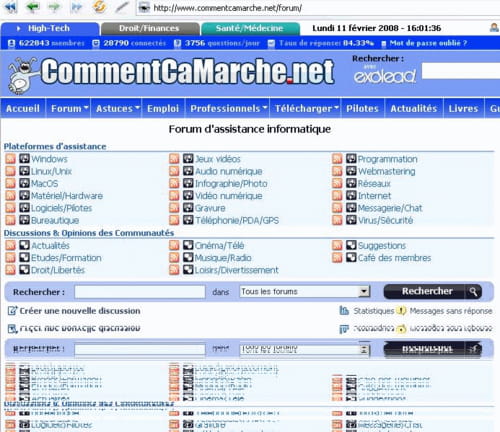Click the green forward arrow icon
The image size is (500, 432).
[x=54, y=7]
